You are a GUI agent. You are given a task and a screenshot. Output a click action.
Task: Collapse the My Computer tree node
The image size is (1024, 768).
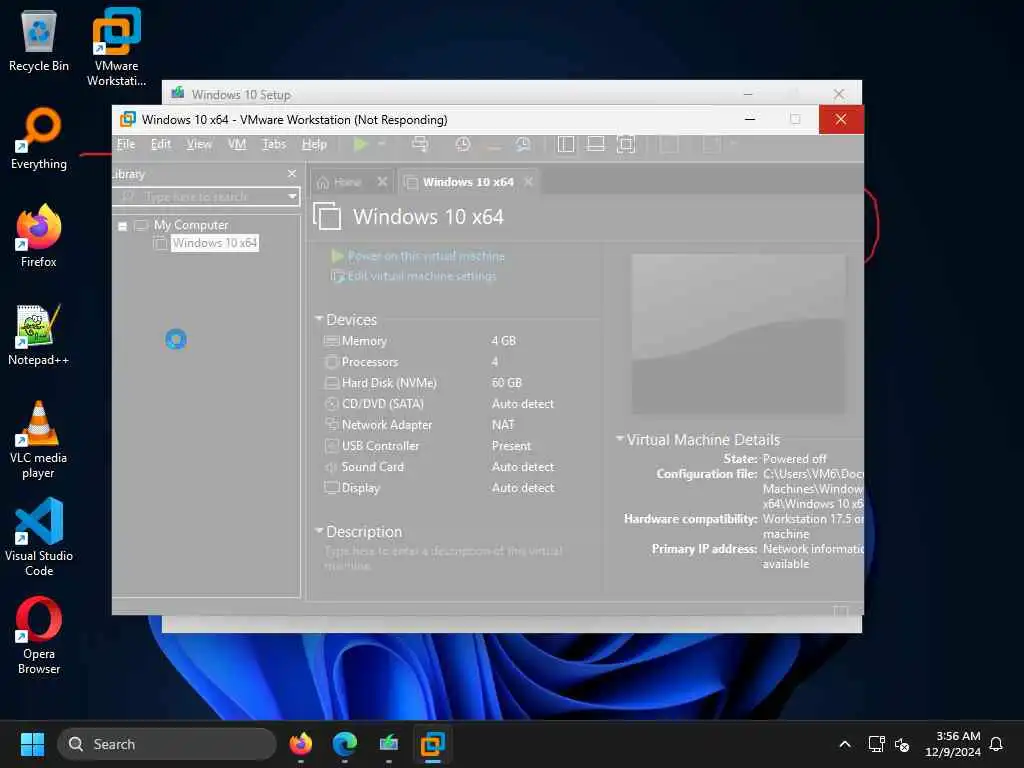pyautogui.click(x=122, y=226)
